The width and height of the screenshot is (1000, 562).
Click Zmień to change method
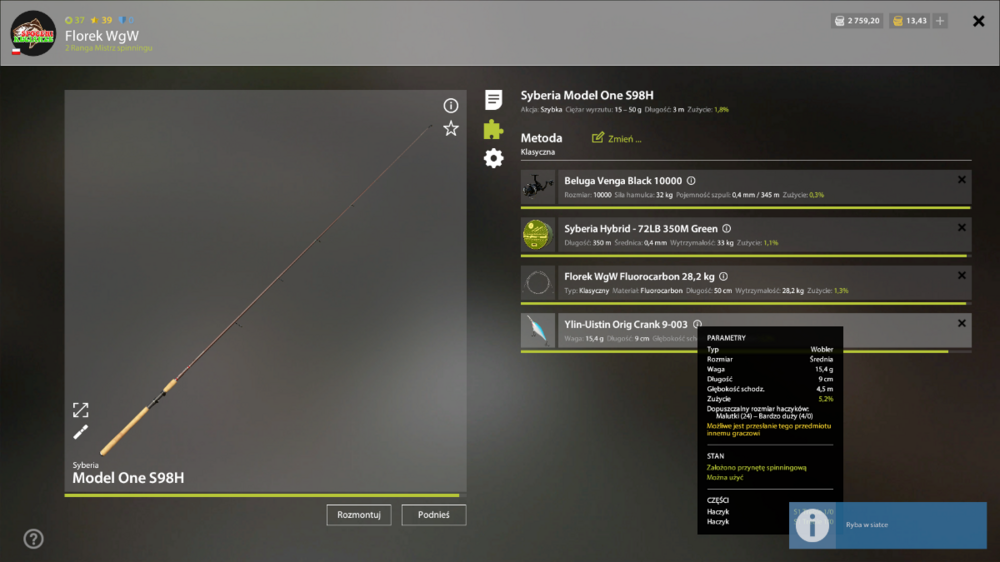click(616, 138)
